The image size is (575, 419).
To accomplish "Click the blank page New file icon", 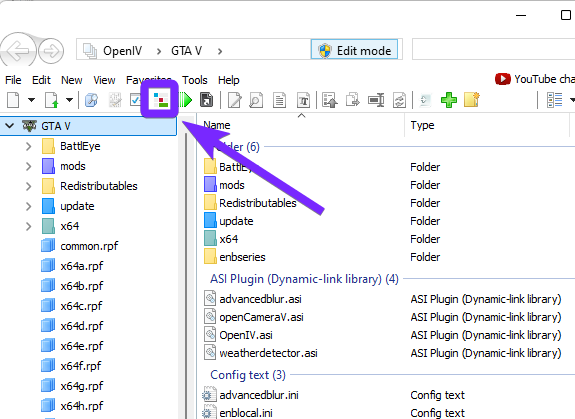I will coord(13,100).
